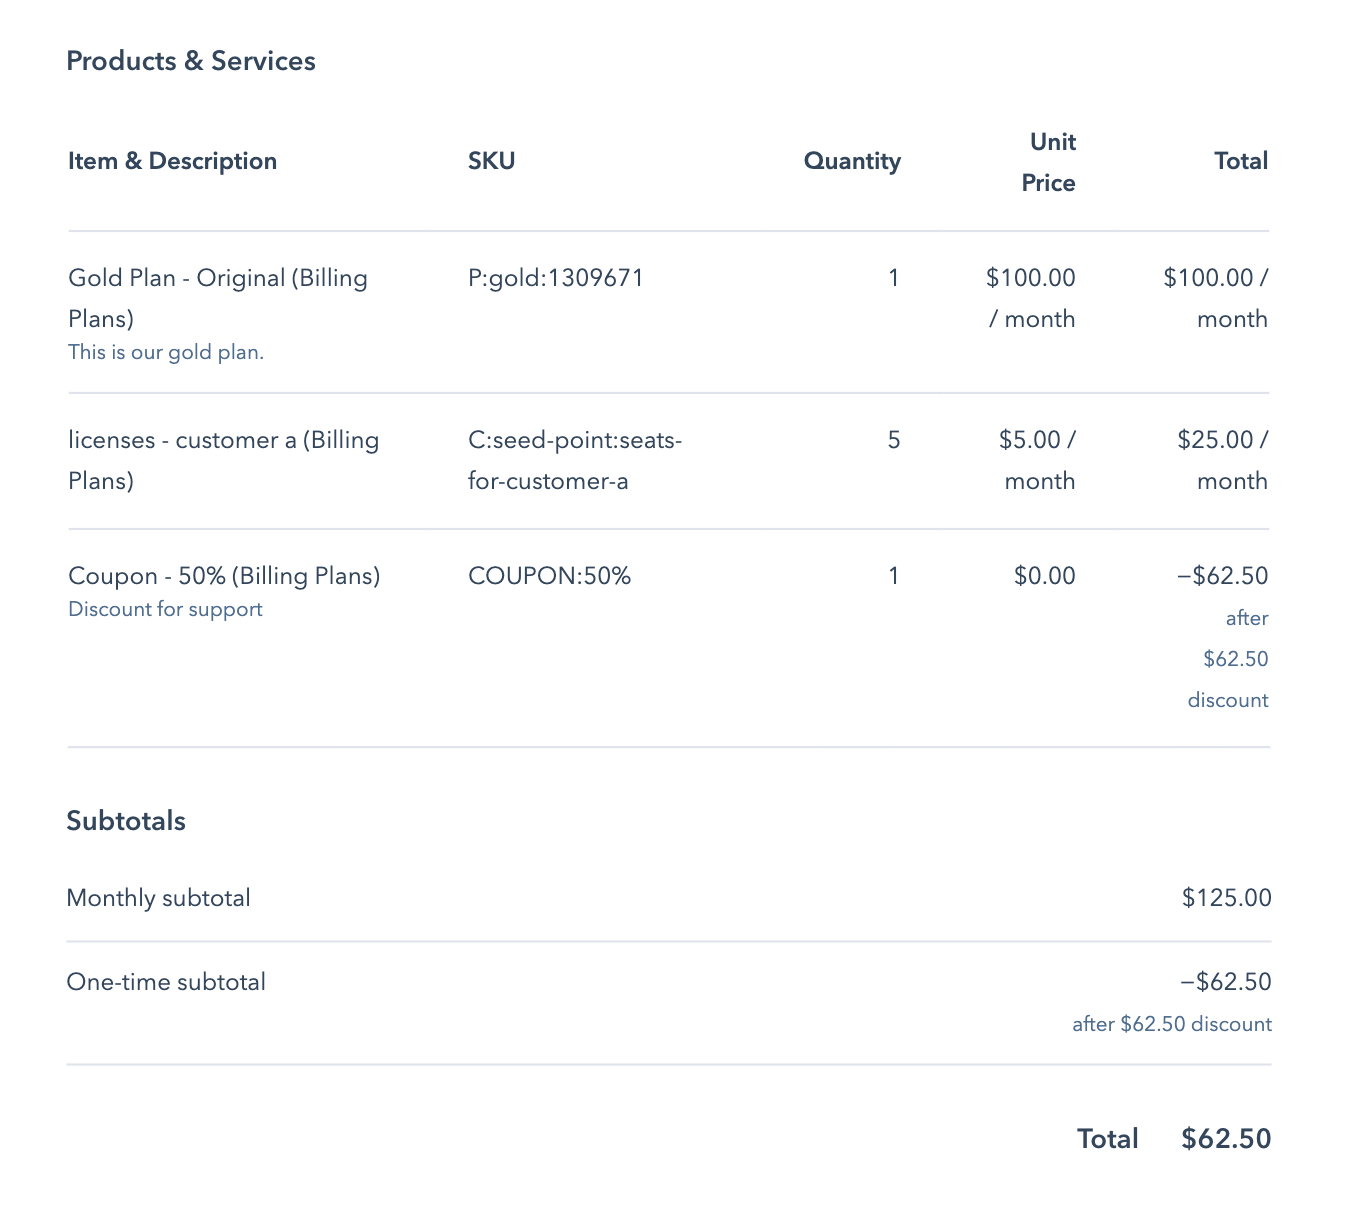Click the Unit Price column header

[x=1049, y=162]
